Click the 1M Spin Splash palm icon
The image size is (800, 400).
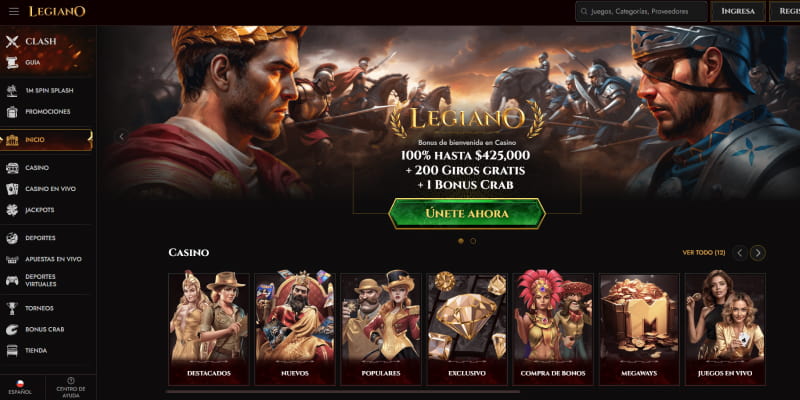point(12,90)
